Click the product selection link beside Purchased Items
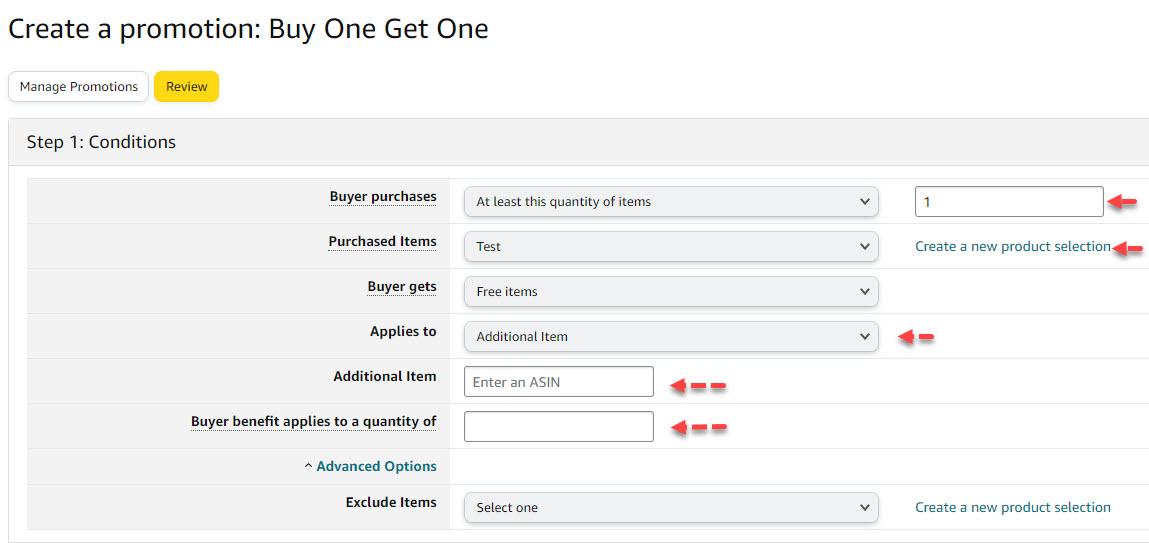The width and height of the screenshot is (1149, 543). click(x=1012, y=246)
